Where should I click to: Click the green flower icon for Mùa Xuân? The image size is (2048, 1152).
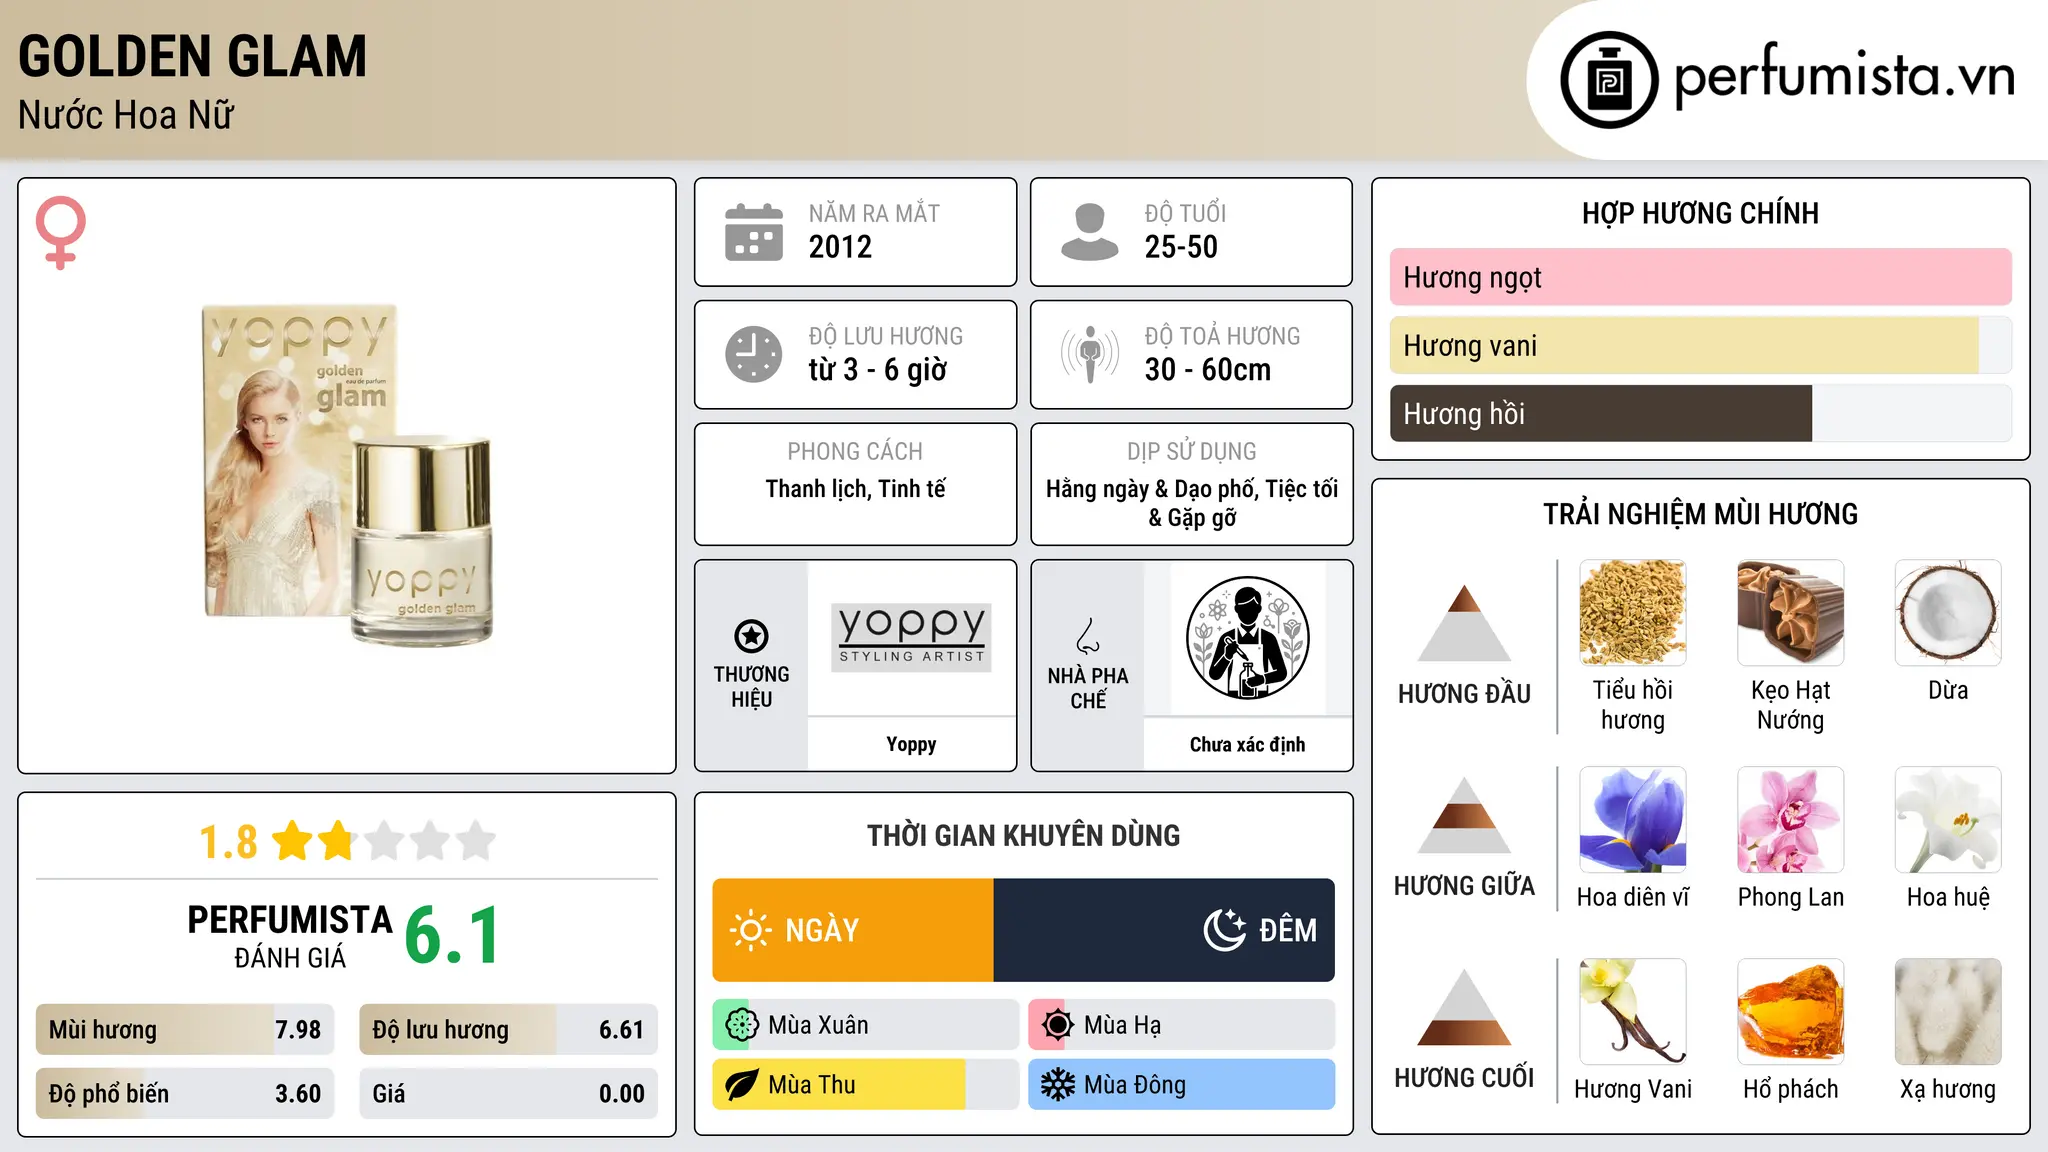741,1025
